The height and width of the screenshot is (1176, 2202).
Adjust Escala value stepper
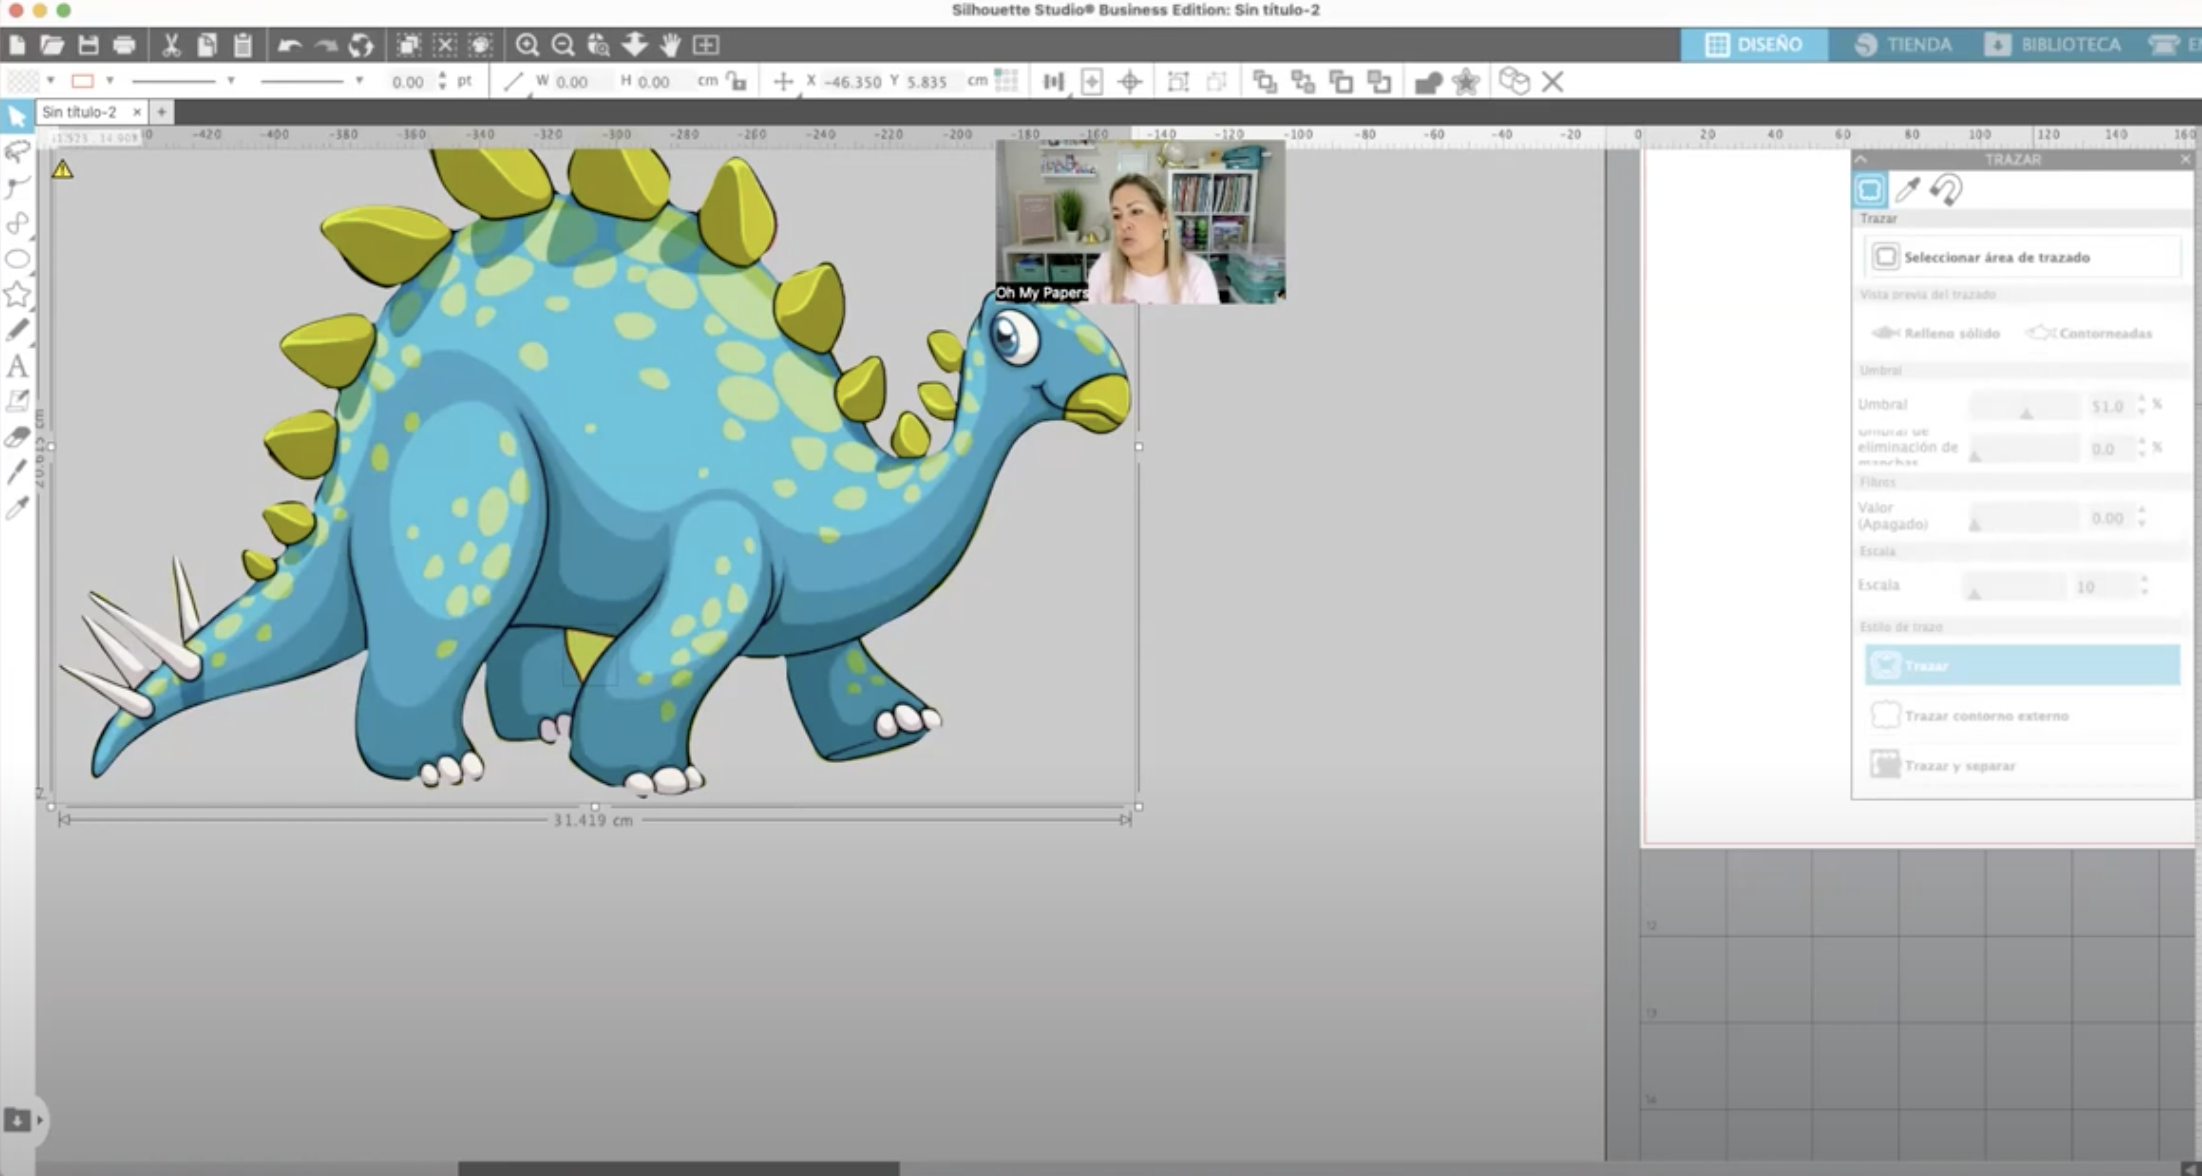tap(2144, 586)
